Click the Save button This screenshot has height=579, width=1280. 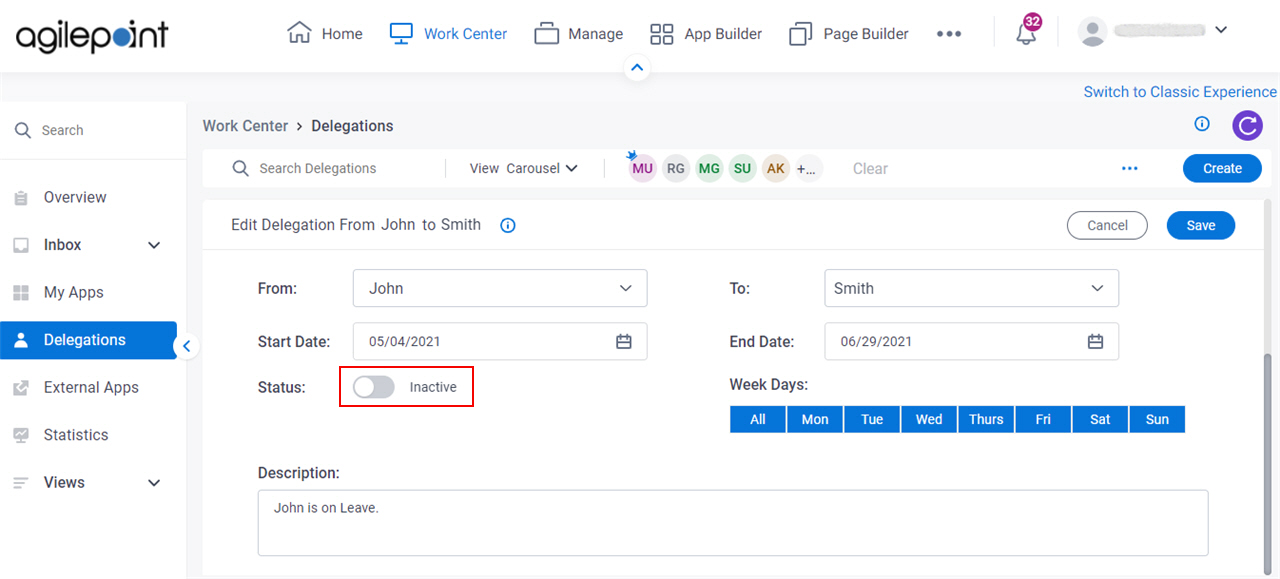coord(1201,225)
